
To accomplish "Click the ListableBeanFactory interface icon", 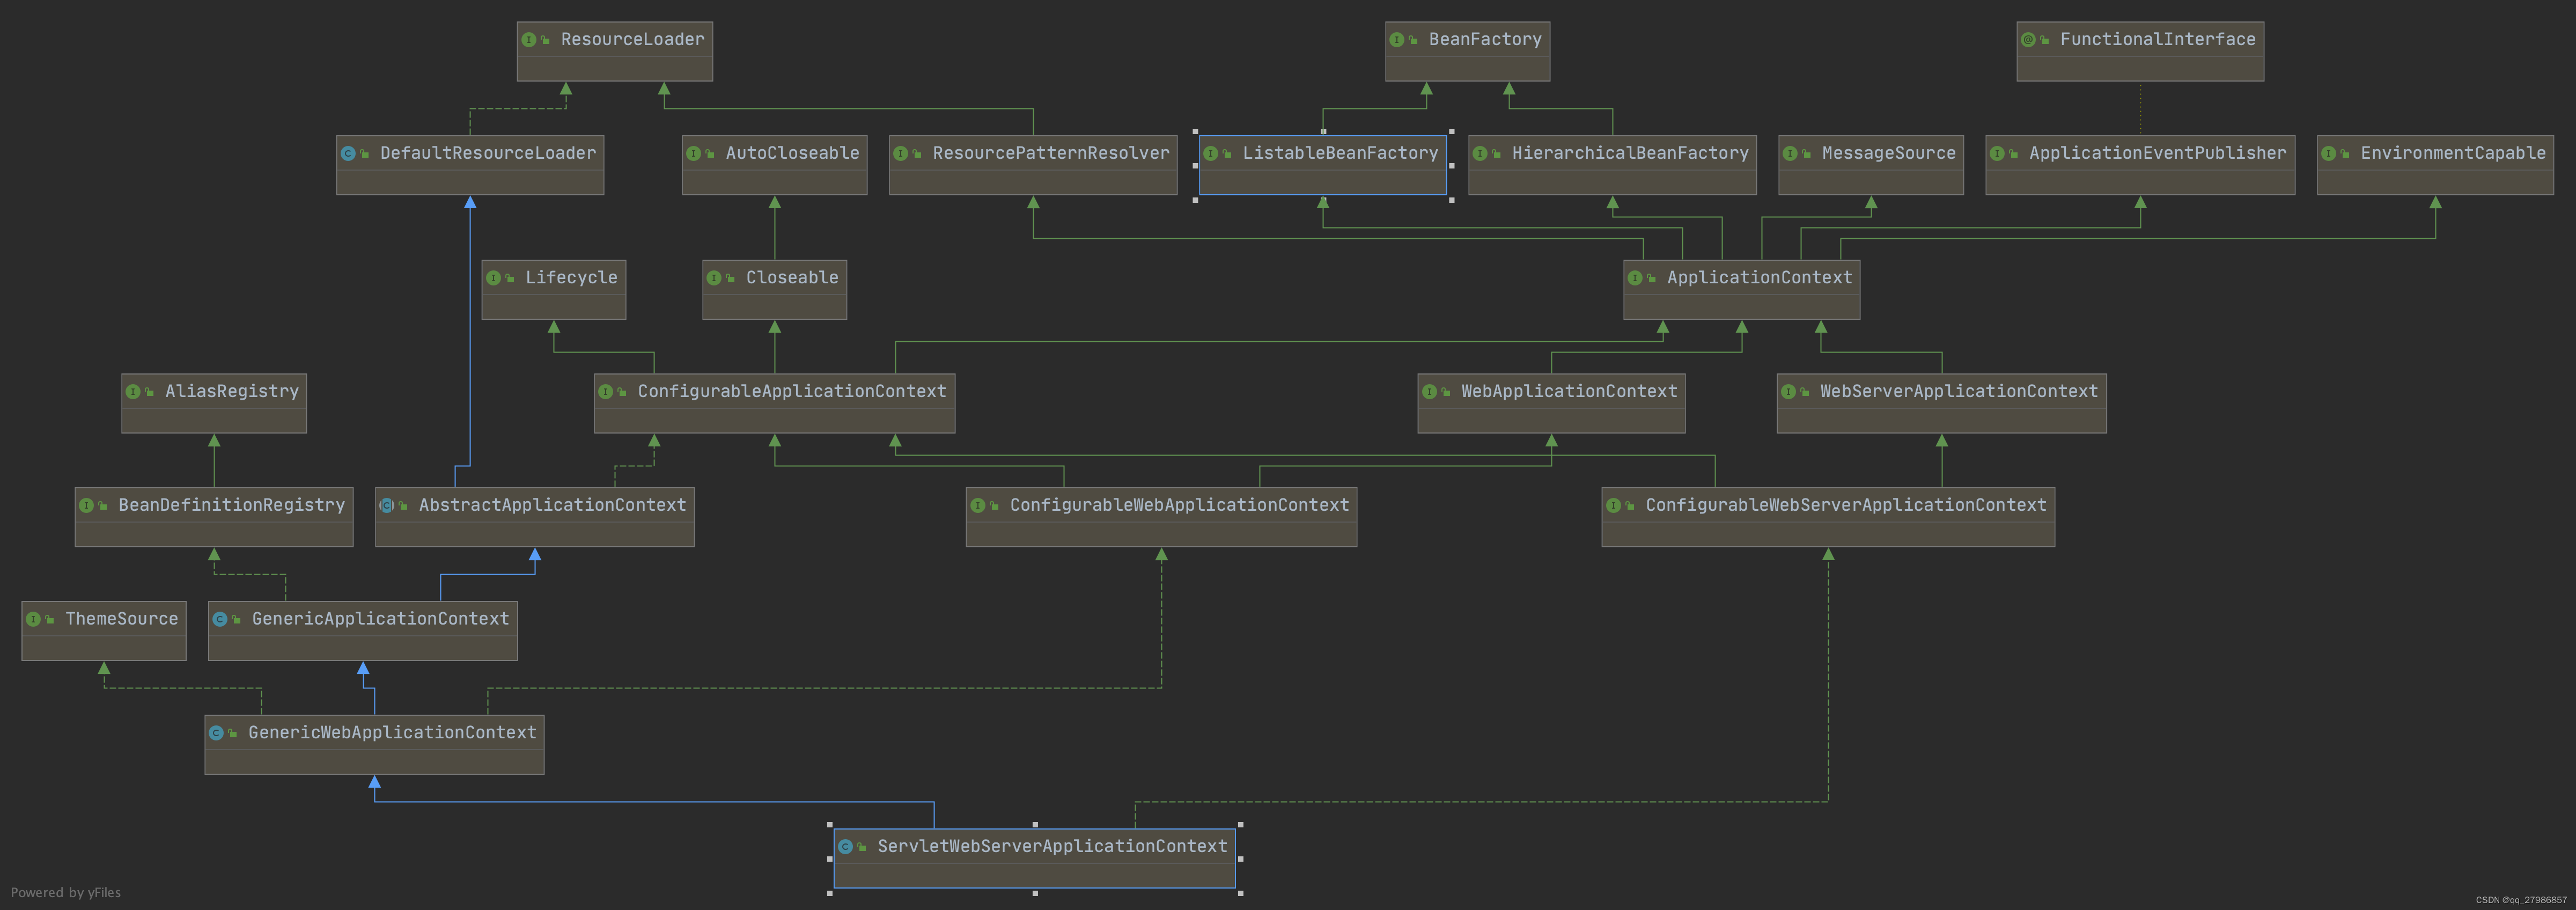I will pyautogui.click(x=1211, y=154).
